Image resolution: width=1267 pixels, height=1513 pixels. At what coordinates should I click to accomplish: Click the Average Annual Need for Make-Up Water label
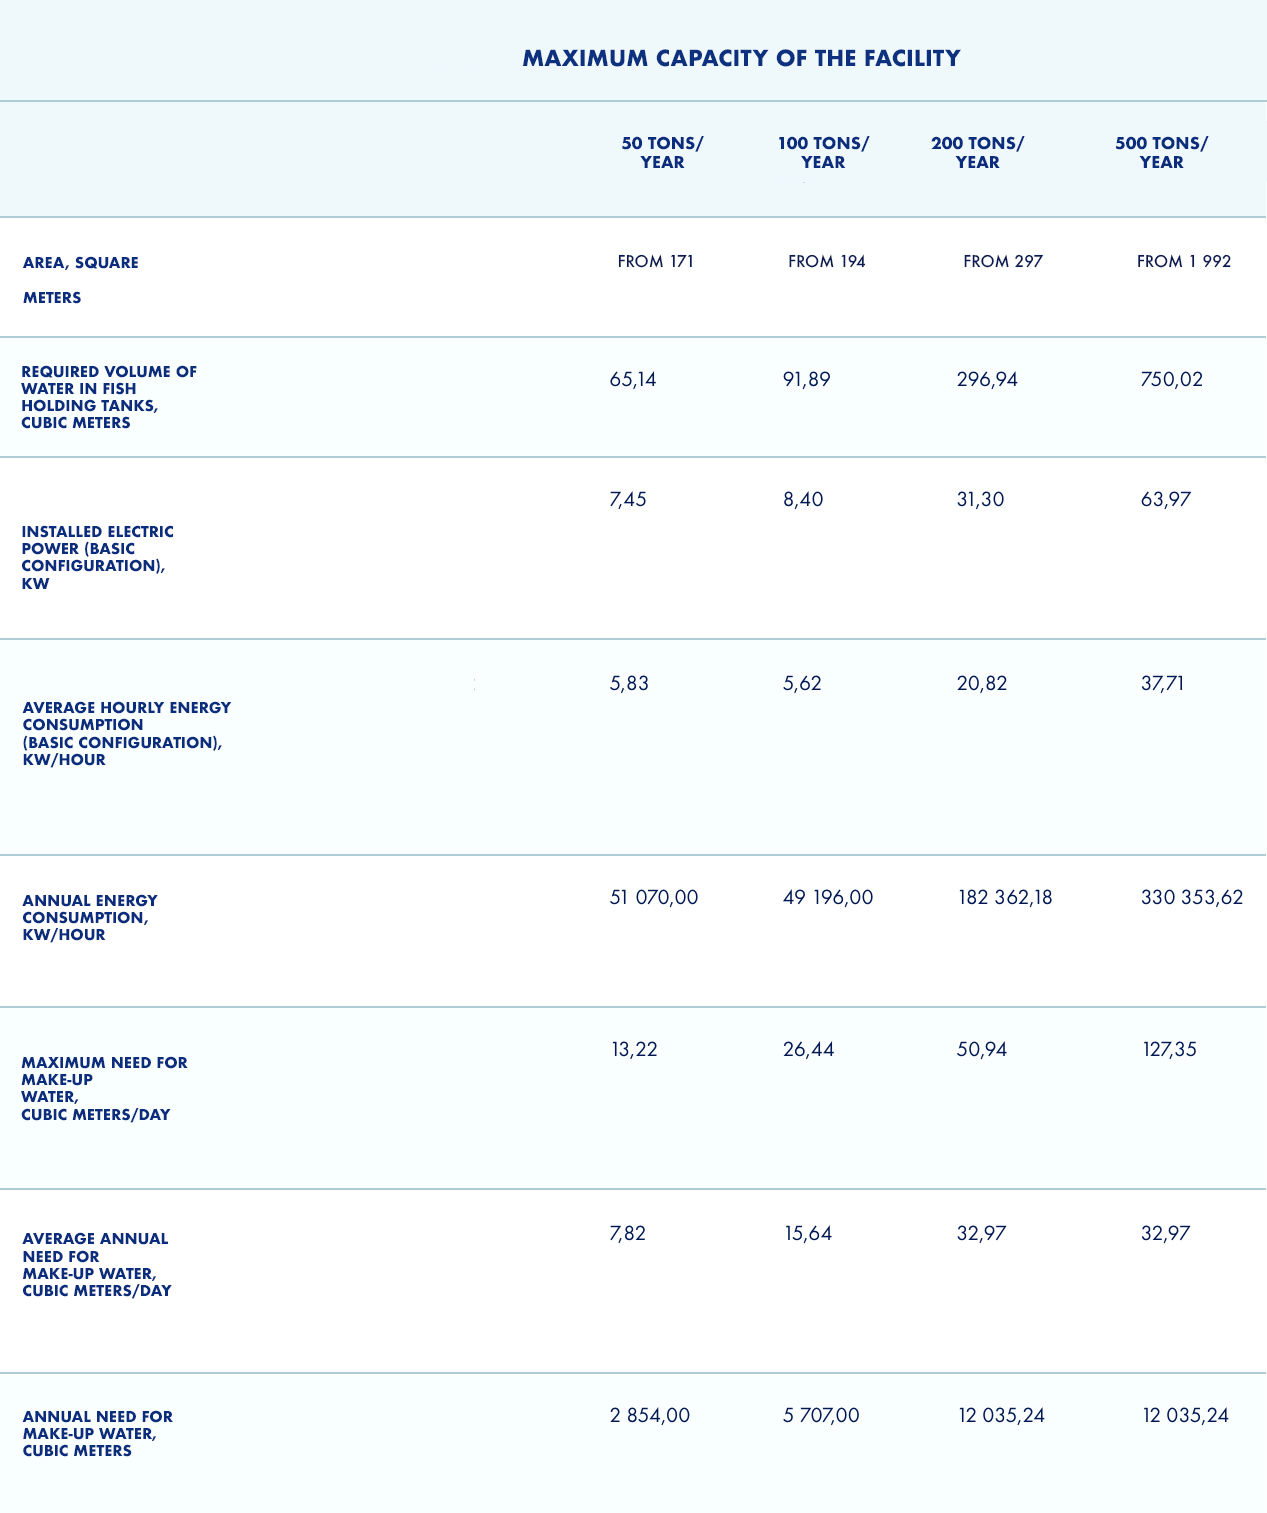coord(96,1264)
